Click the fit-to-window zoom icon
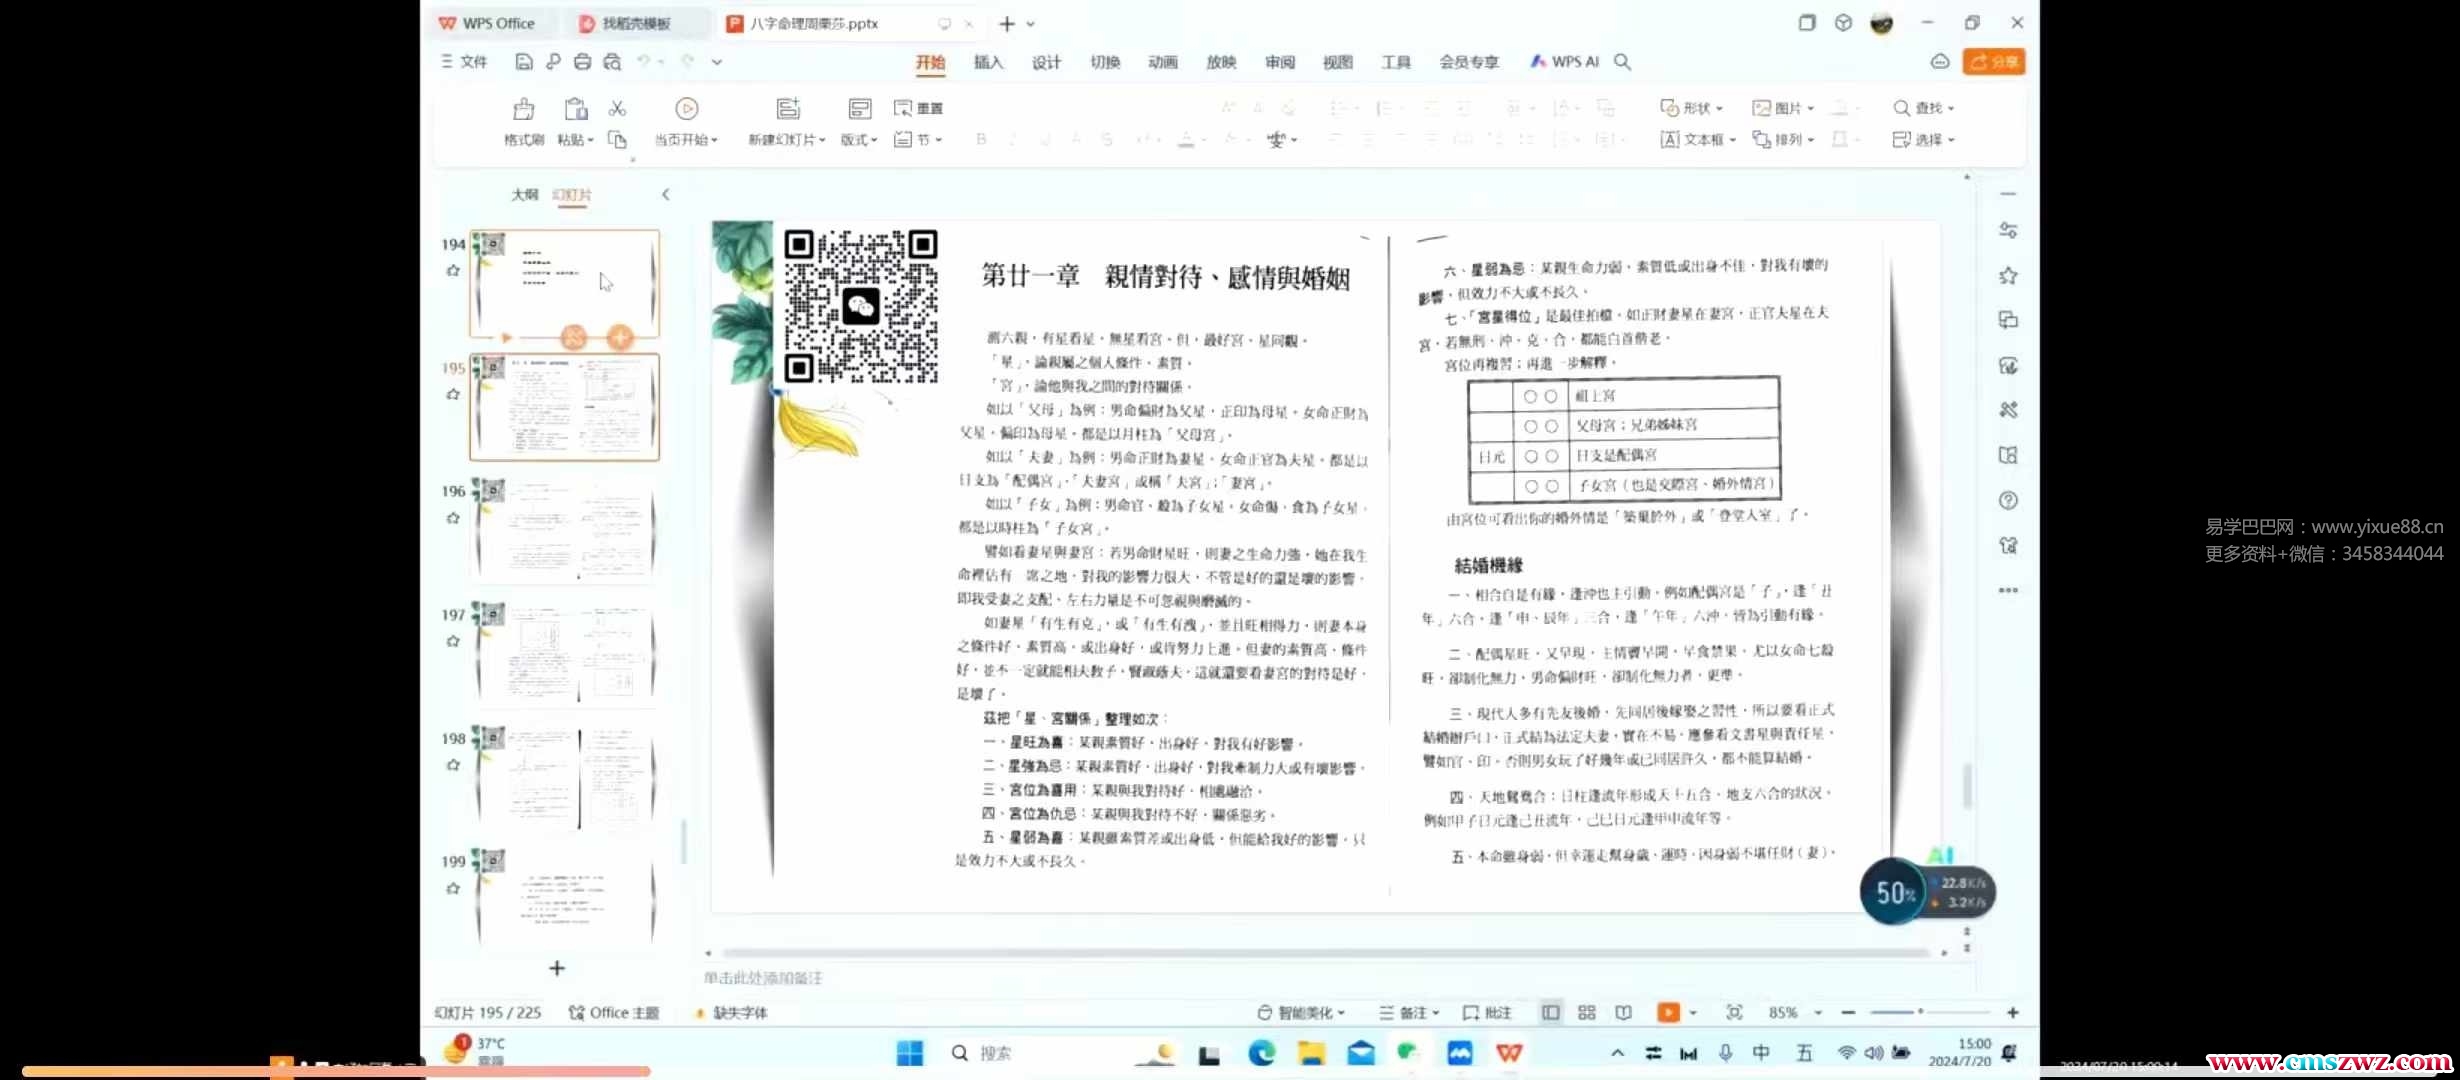 pos(1734,1013)
